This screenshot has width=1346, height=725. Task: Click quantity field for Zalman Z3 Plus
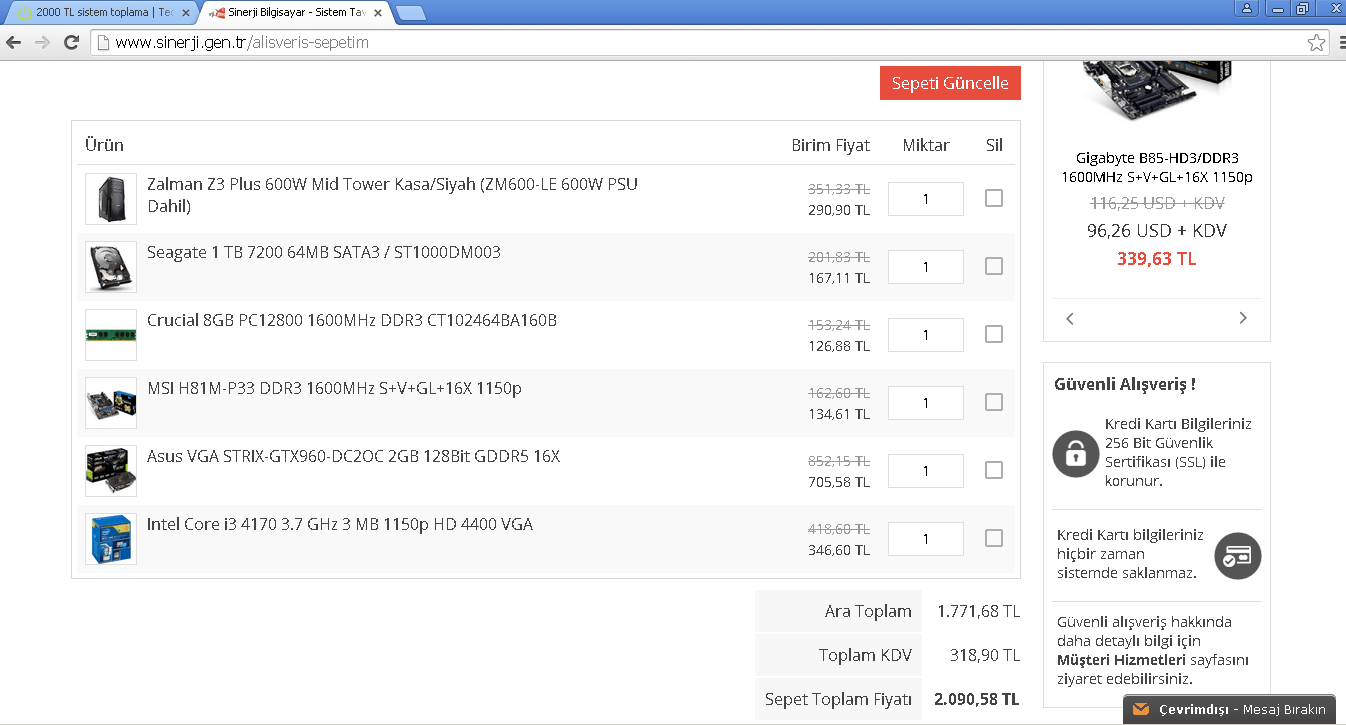tap(926, 199)
